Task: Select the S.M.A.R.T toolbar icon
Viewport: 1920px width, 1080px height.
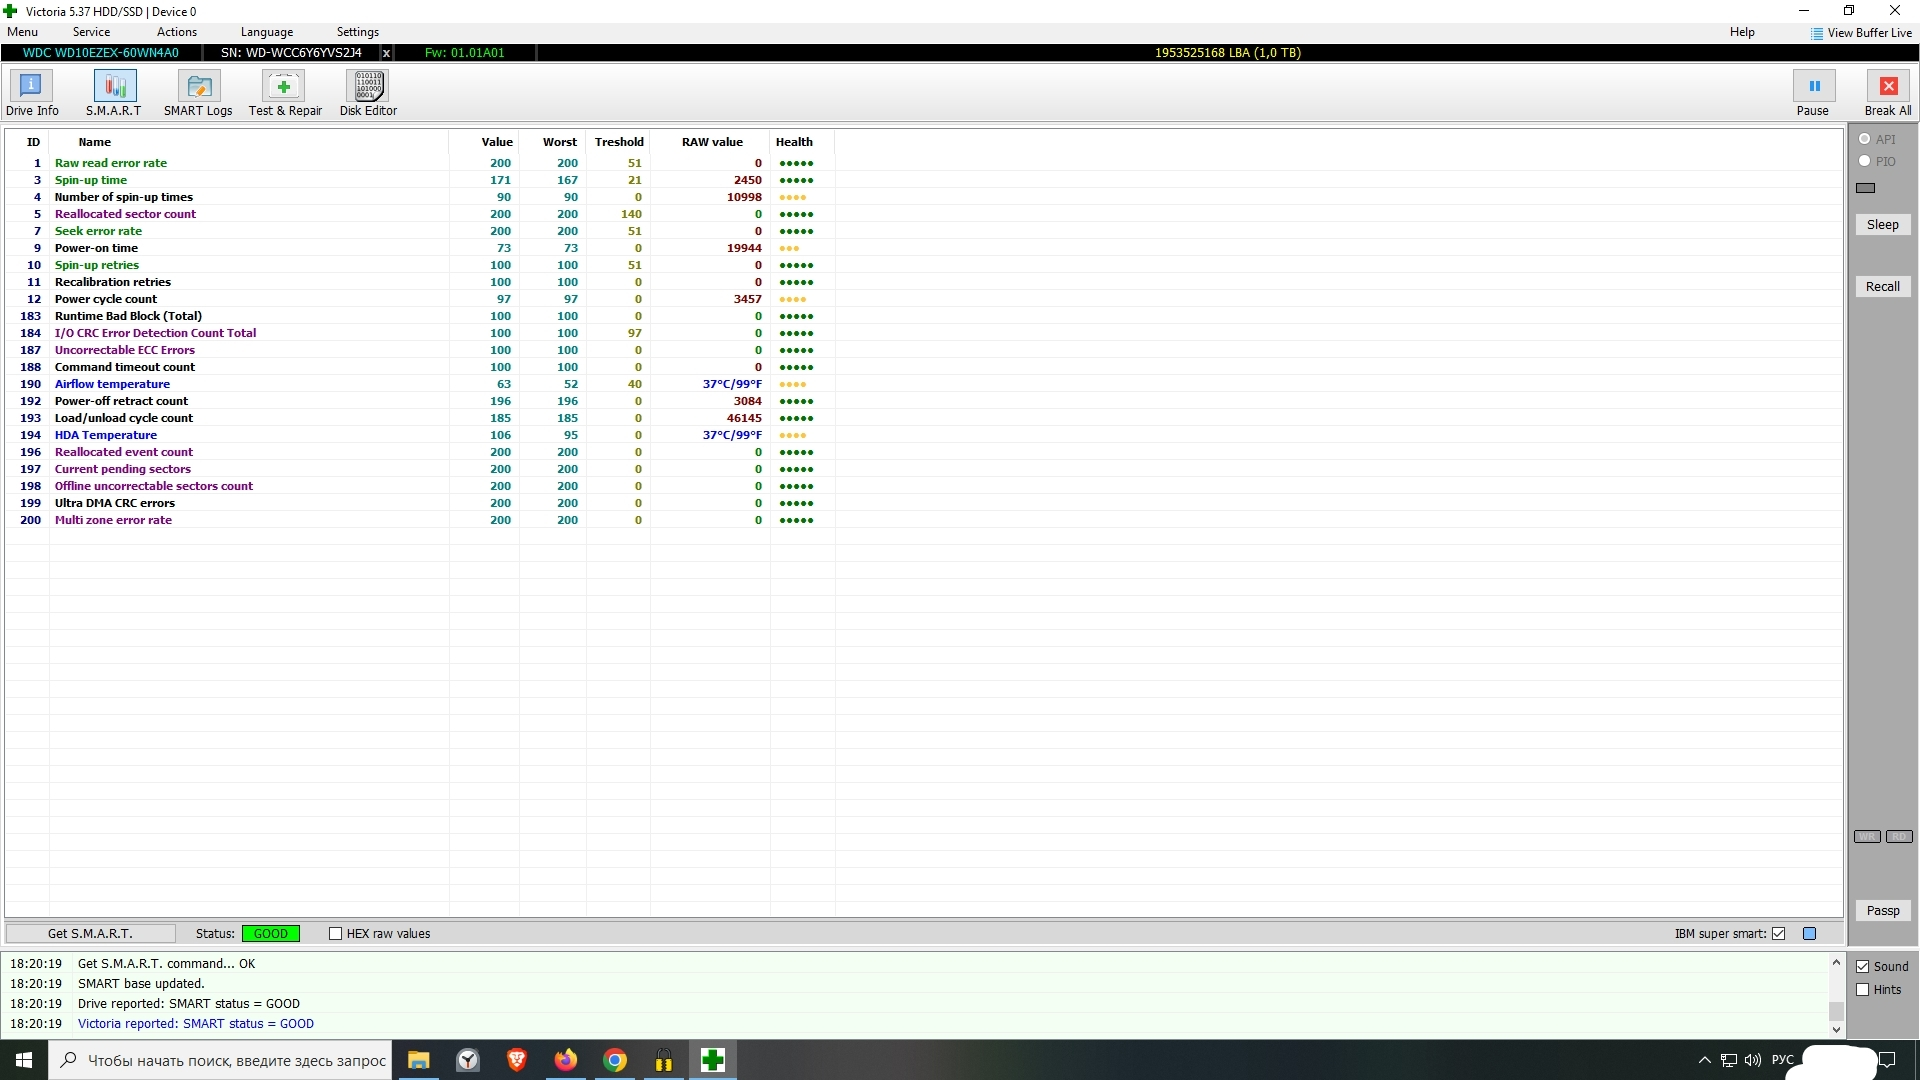Action: click(x=114, y=93)
